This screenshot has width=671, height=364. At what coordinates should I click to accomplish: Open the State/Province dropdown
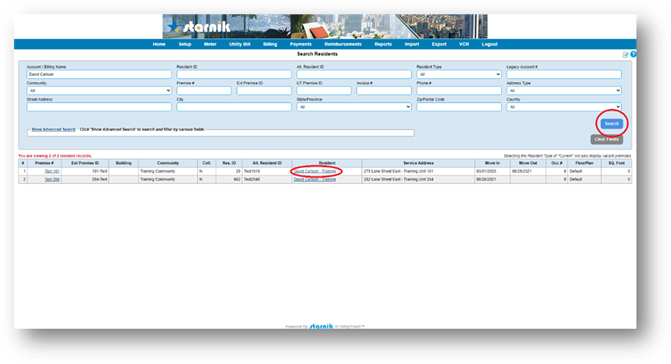[x=354, y=107]
